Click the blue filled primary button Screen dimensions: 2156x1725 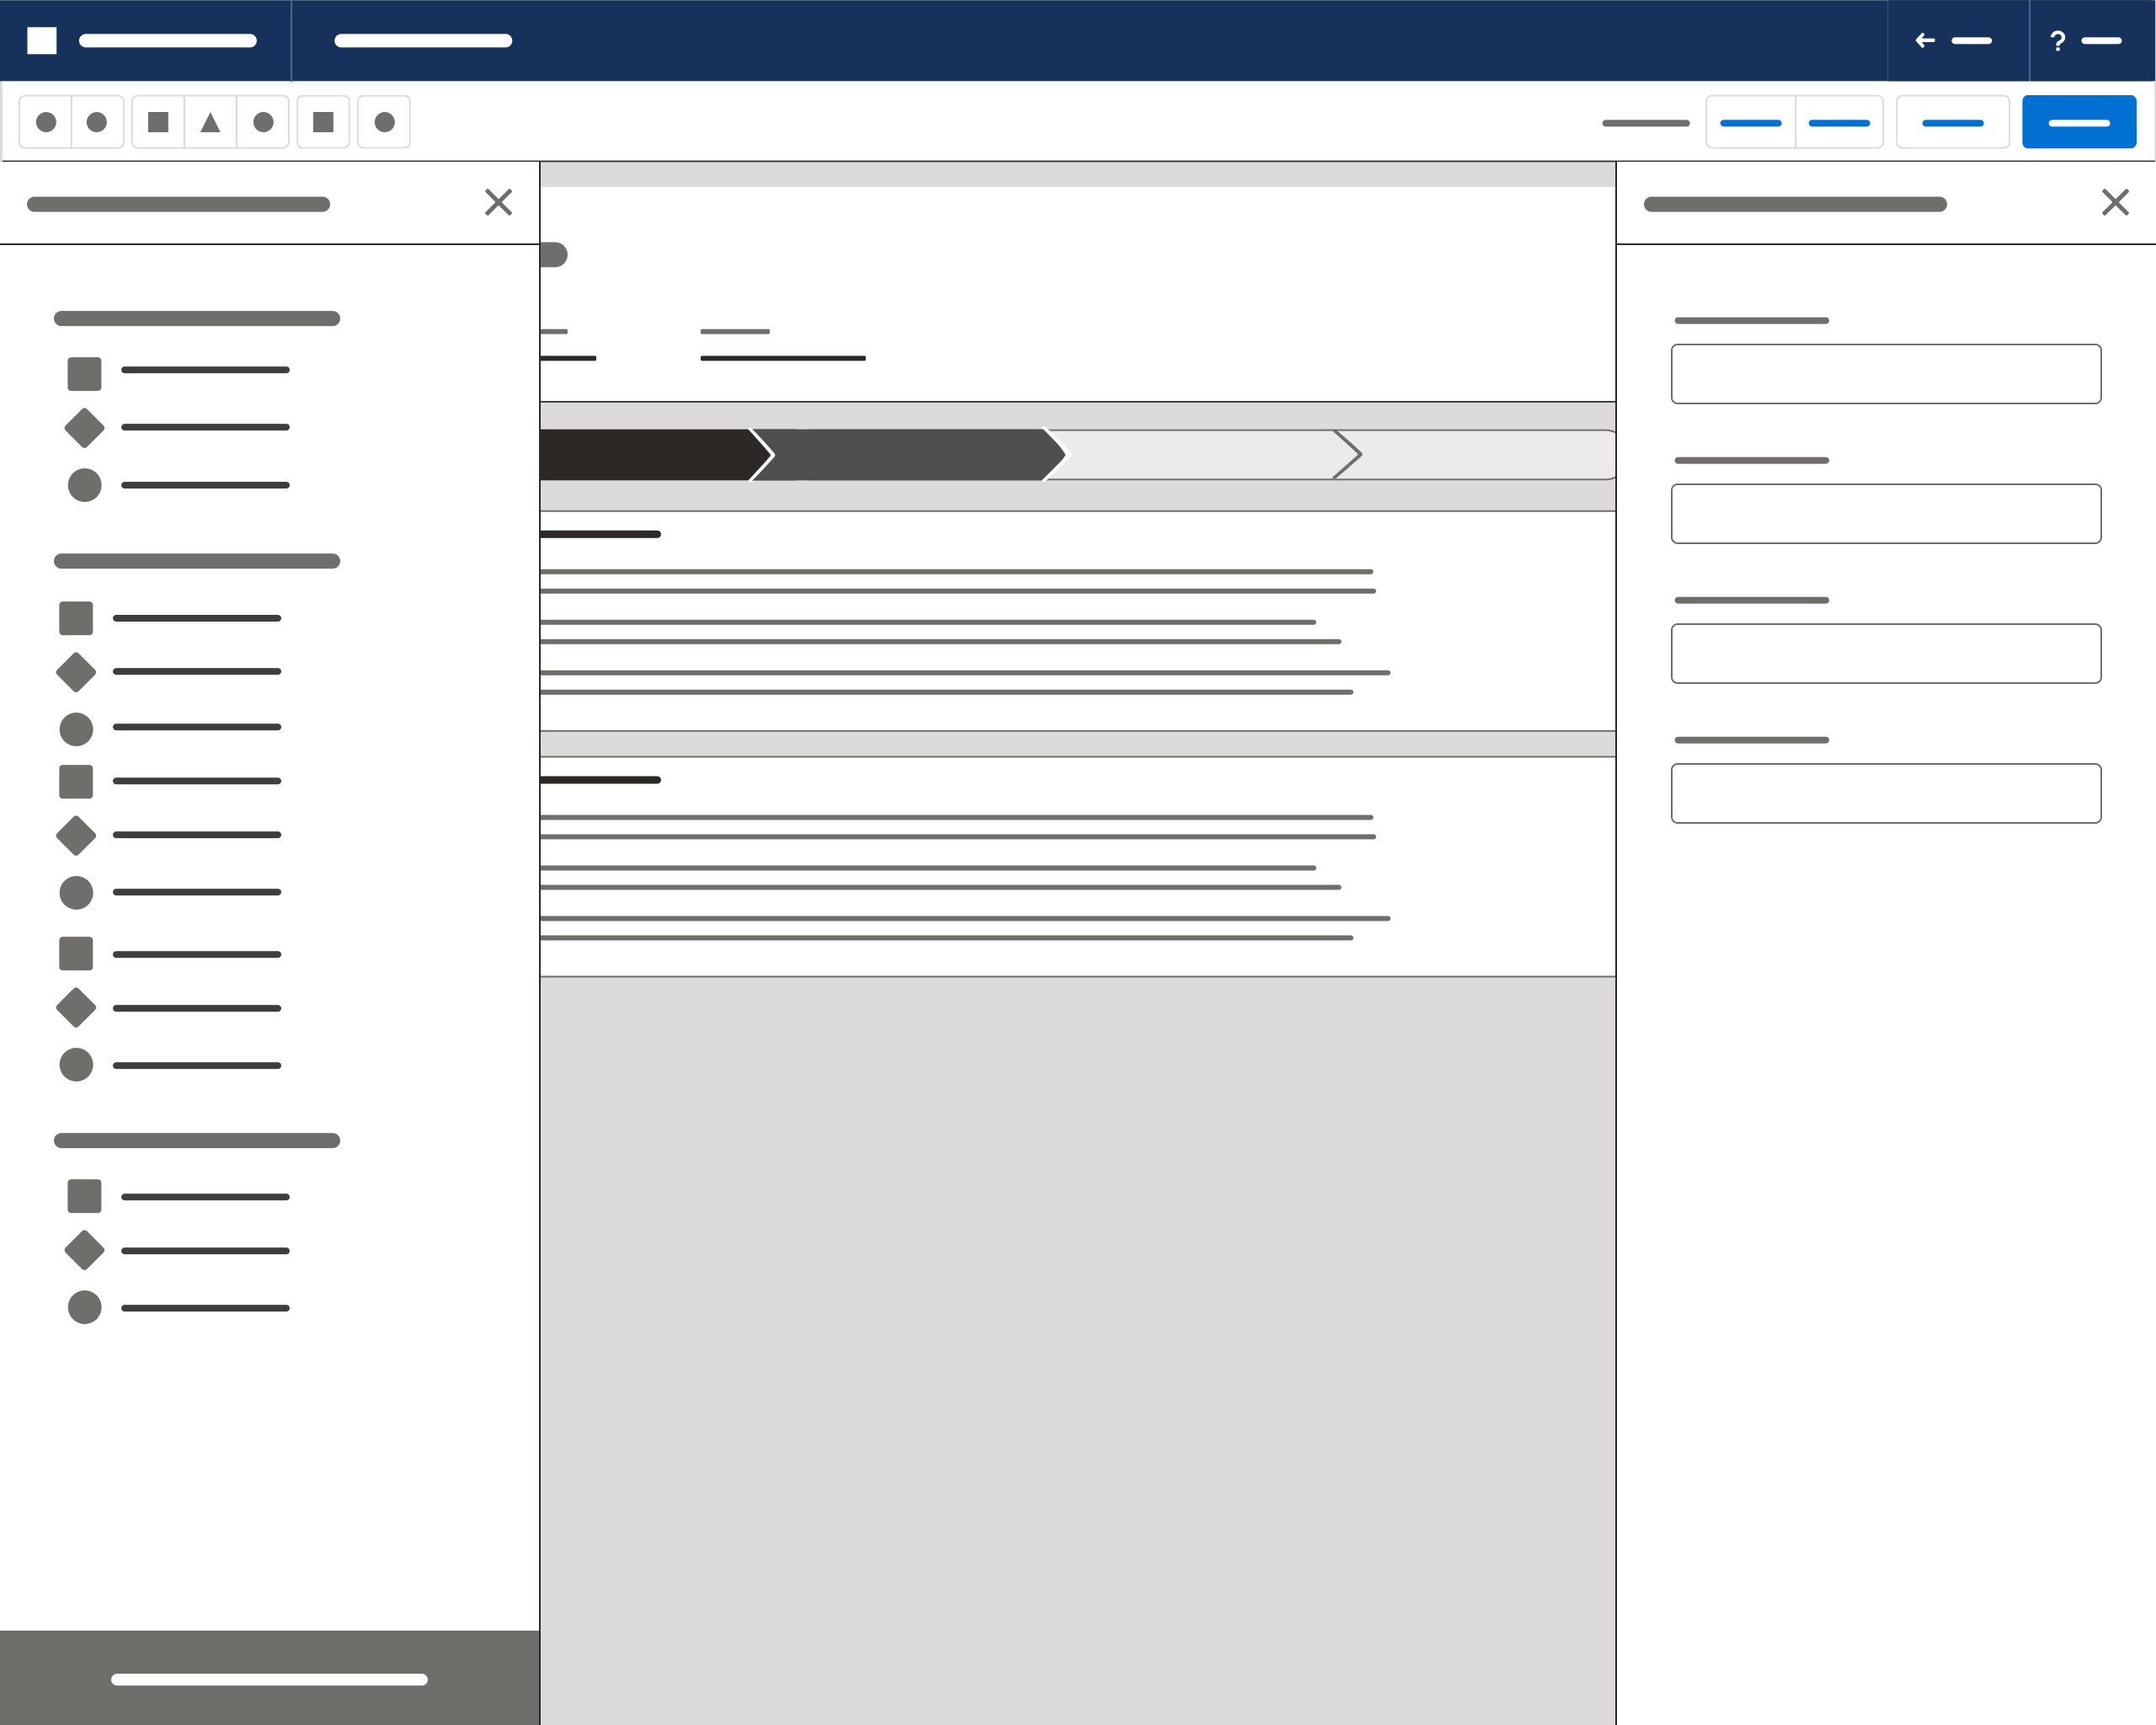pyautogui.click(x=2079, y=122)
